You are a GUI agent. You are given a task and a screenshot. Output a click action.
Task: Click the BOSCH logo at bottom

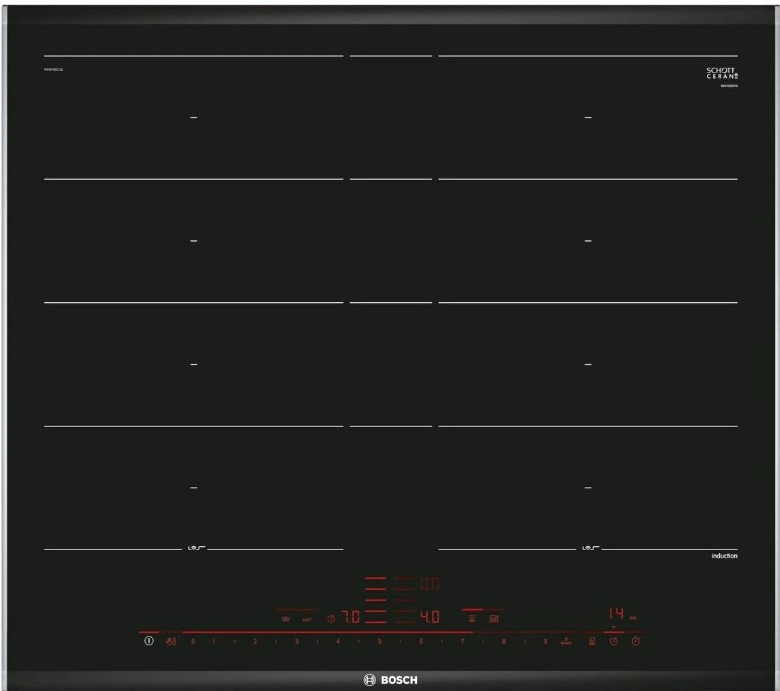point(390,680)
